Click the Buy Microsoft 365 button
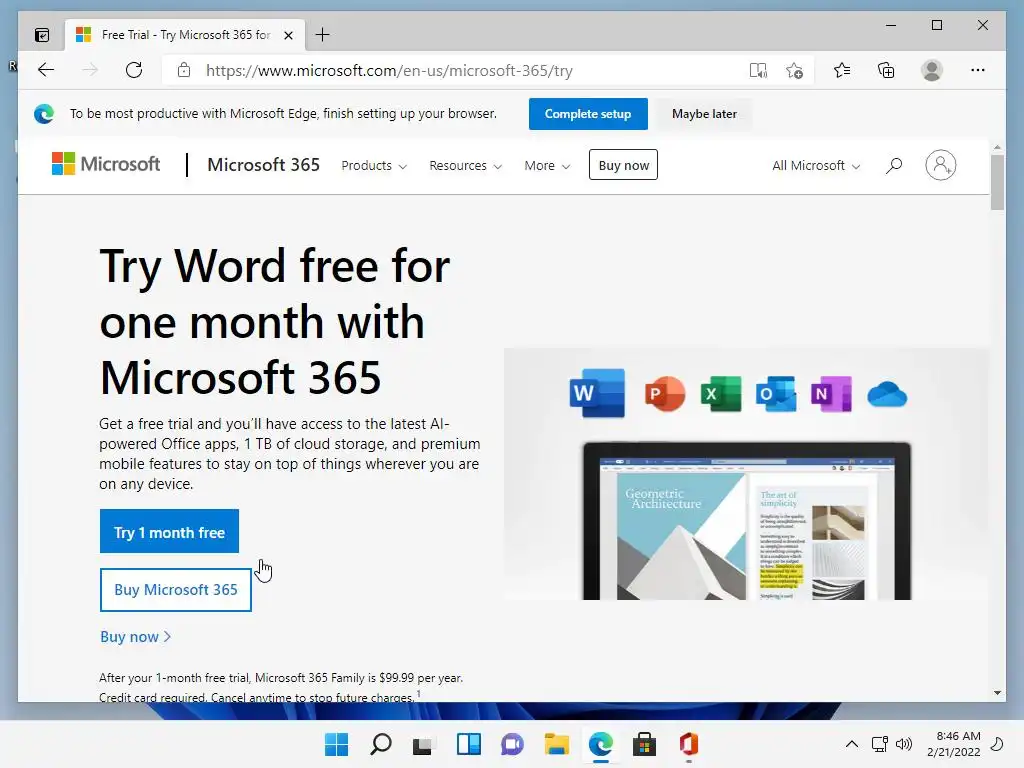This screenshot has height=768, width=1024. (x=176, y=590)
